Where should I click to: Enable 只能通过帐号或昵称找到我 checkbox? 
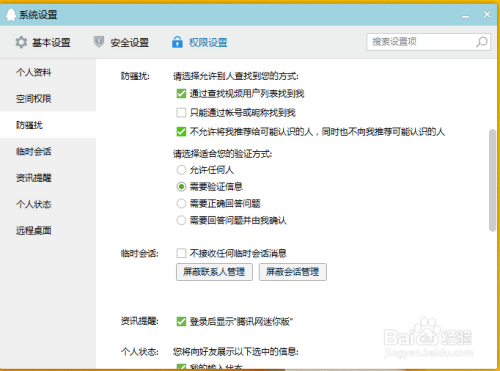click(181, 113)
